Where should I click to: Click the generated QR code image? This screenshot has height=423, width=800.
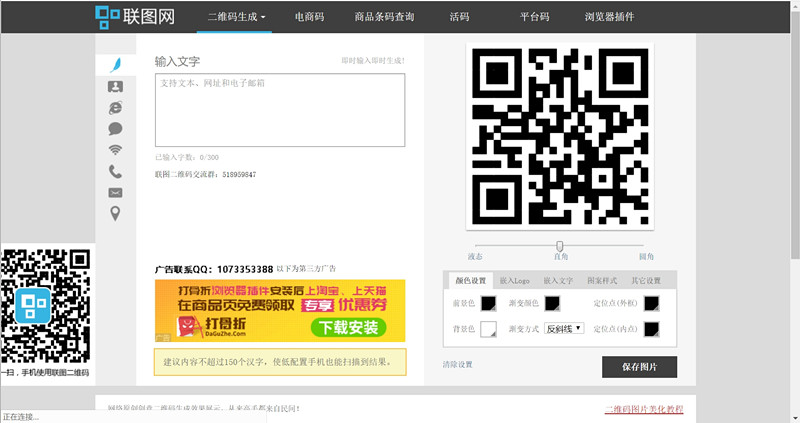560,136
